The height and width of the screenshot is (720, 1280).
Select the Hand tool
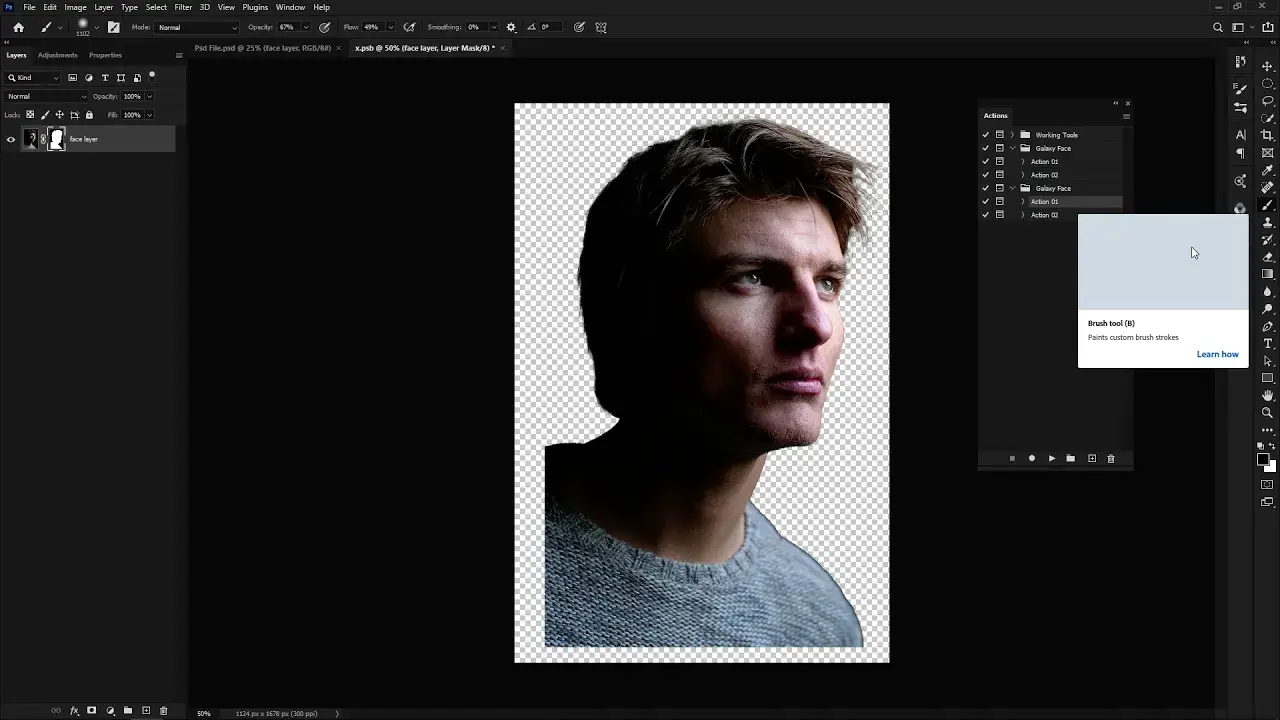click(x=1268, y=395)
